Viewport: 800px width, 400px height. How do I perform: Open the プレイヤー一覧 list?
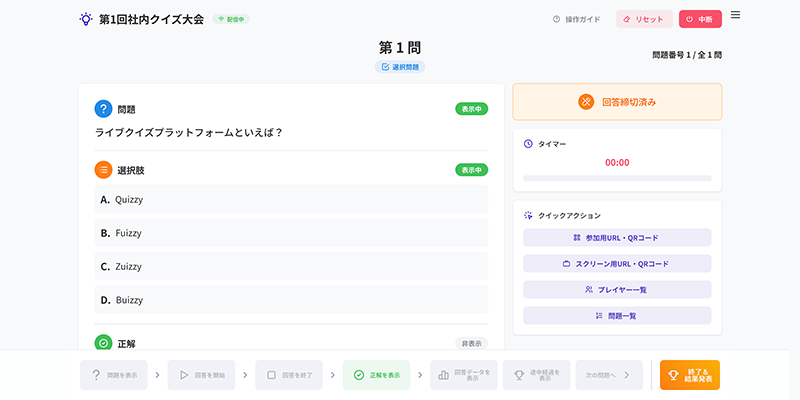pyautogui.click(x=617, y=290)
